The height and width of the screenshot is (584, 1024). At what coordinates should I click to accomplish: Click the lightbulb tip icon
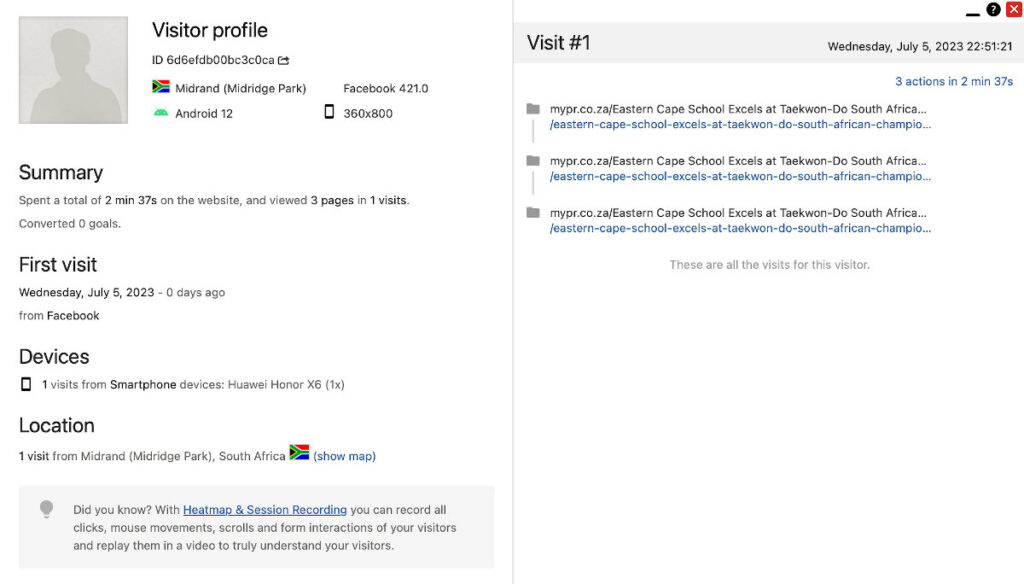point(46,509)
